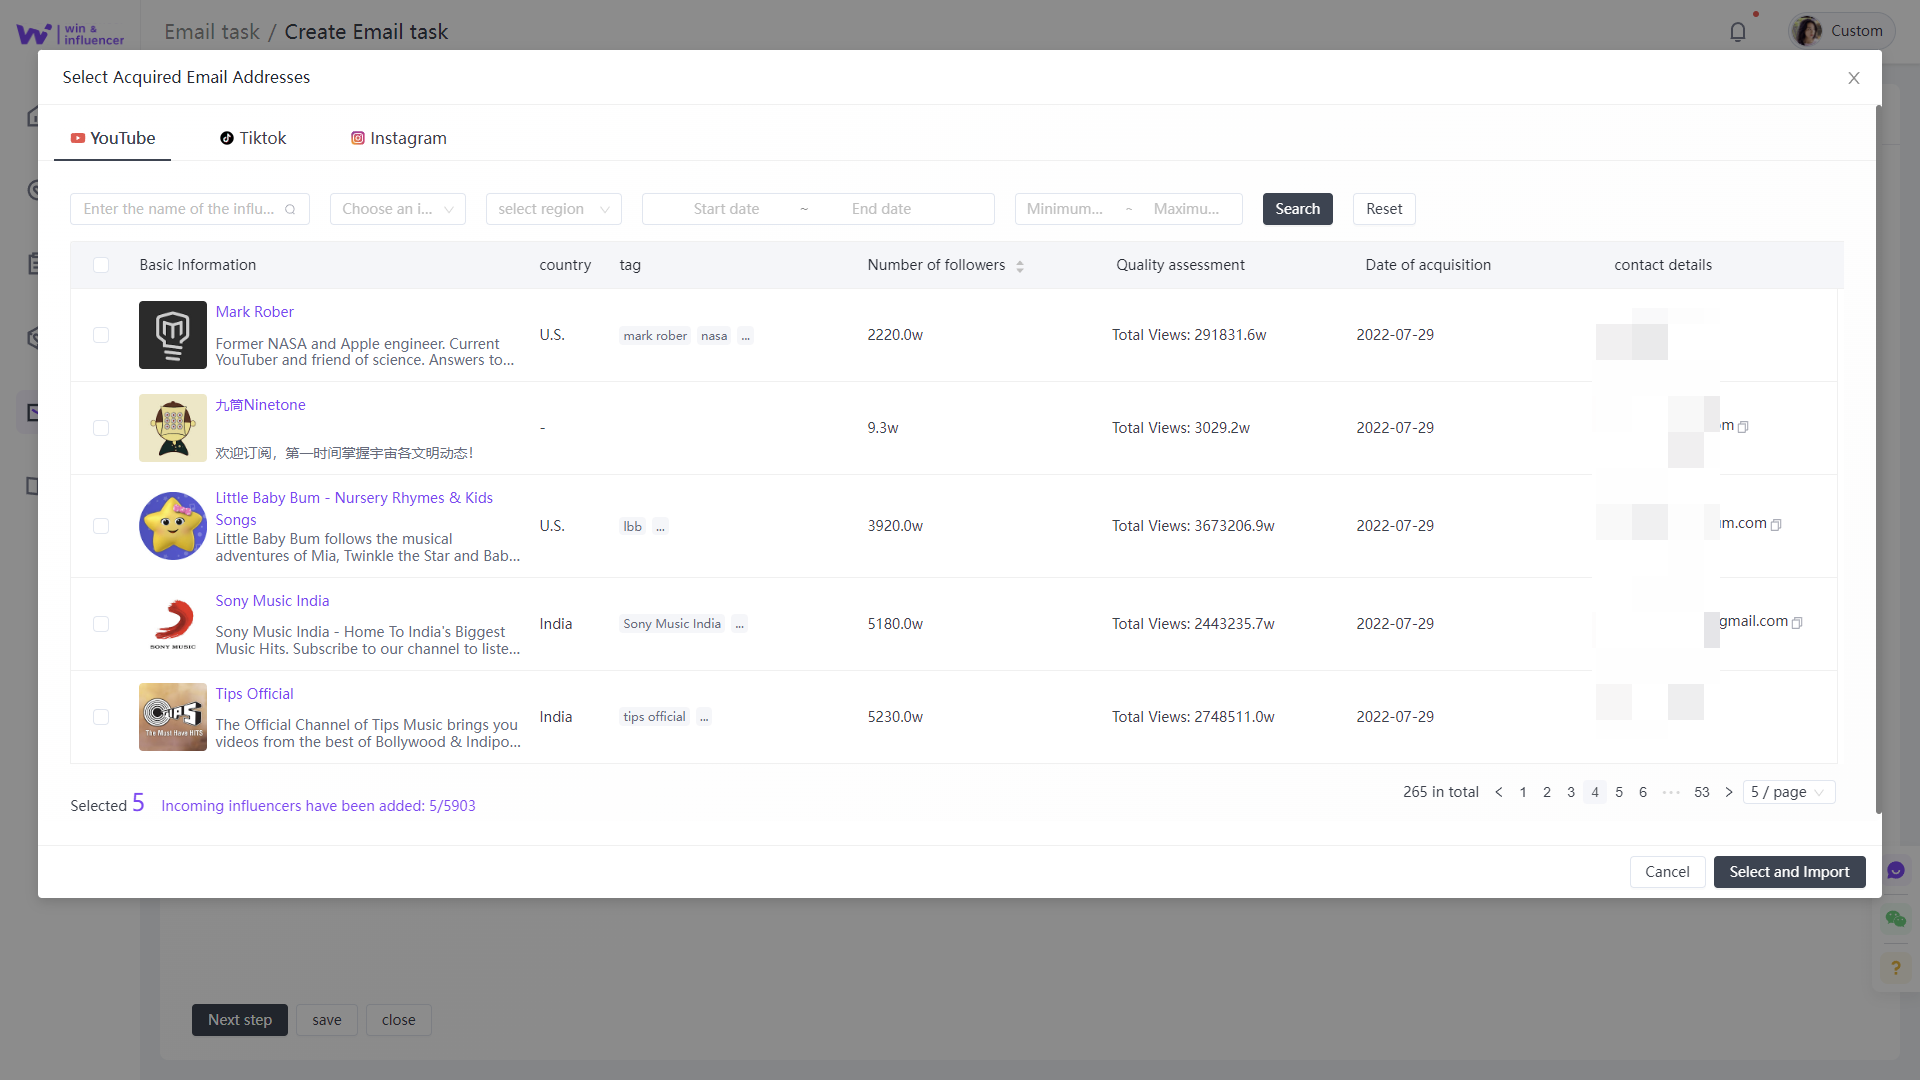Open the WeChat contact icon
The height and width of the screenshot is (1080, 1920).
(1895, 919)
